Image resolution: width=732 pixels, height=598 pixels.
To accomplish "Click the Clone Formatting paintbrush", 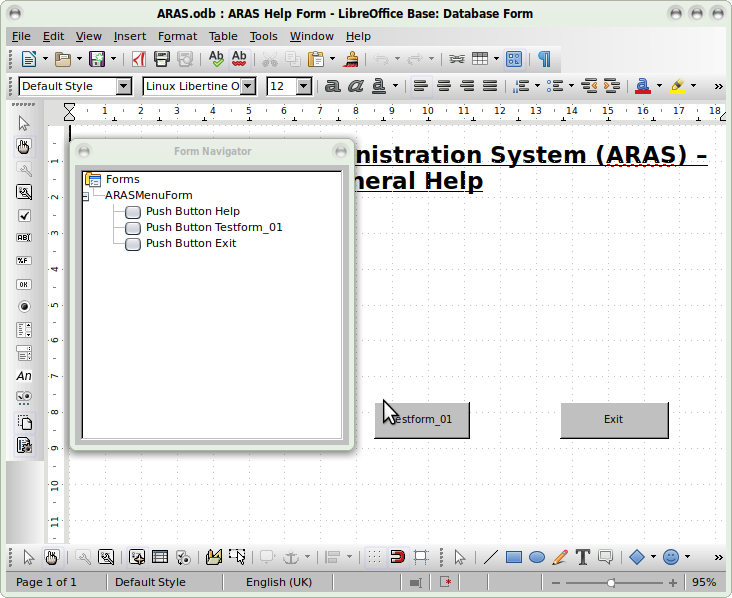I will click(x=351, y=59).
